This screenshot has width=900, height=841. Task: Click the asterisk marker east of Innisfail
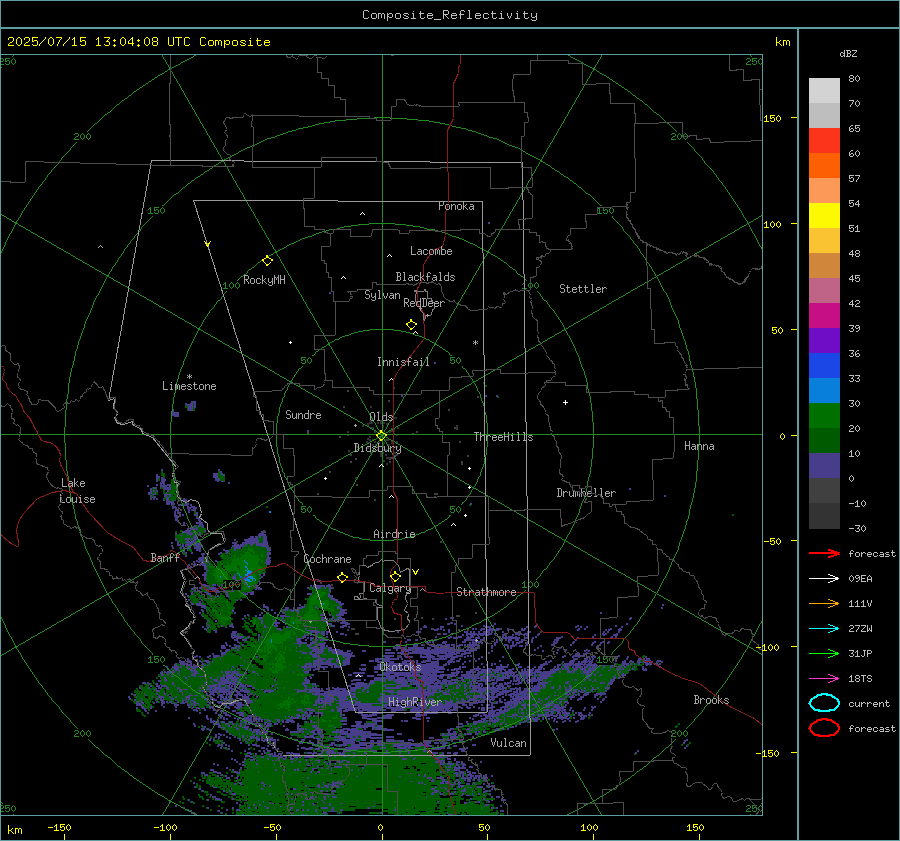pos(475,343)
